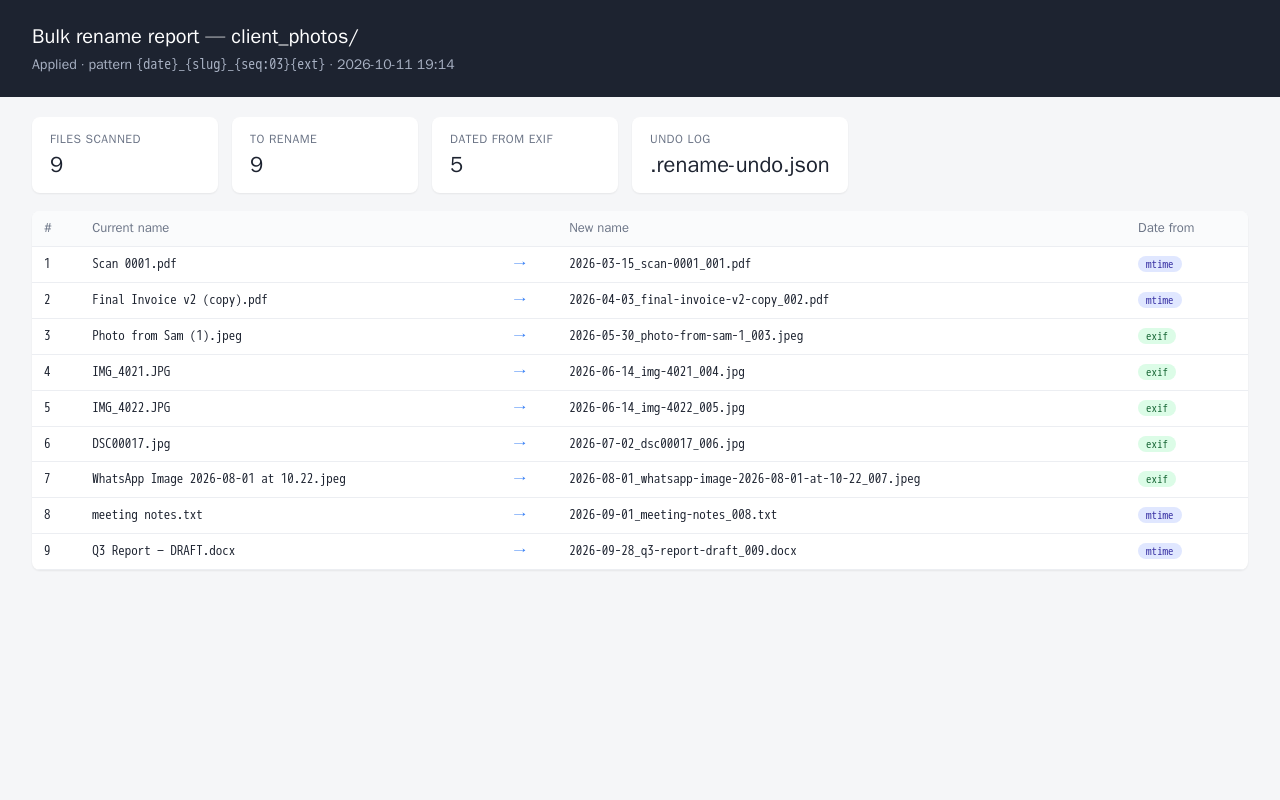1280x800 pixels.
Task: Click the arrow in the IMG_4021.JPG row
Action: [519, 372]
